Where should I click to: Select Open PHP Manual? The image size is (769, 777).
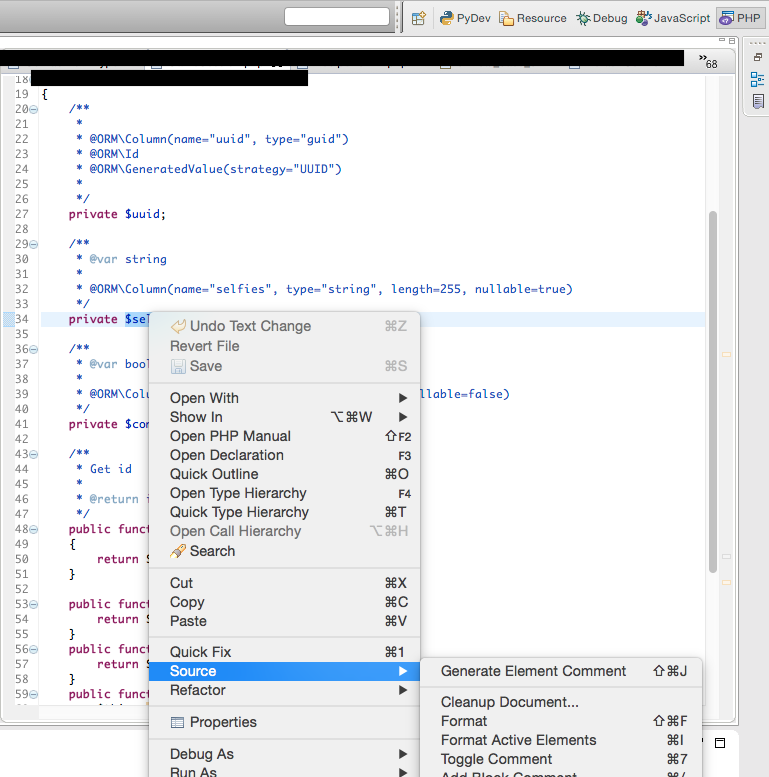point(284,436)
